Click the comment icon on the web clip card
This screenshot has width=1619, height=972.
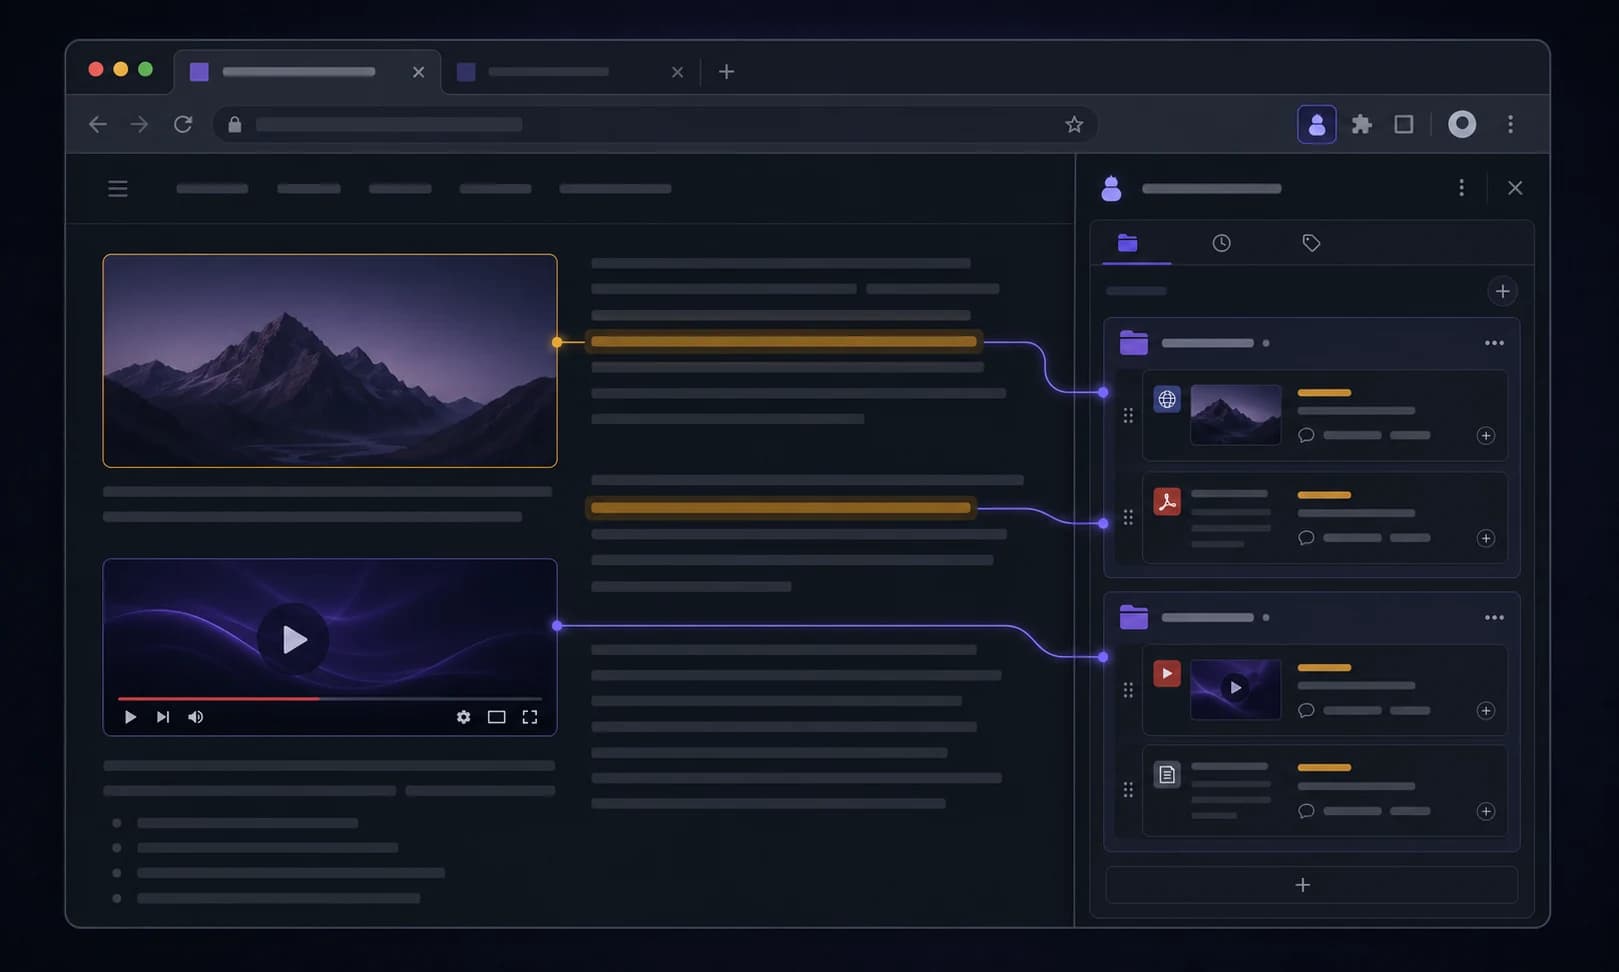click(x=1306, y=435)
